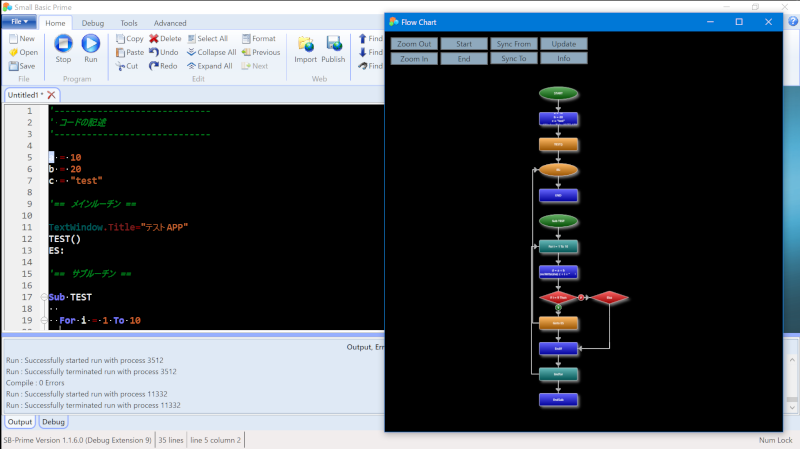Open the File dropdown menu
Viewport: 800px width, 449px height.
19,22
